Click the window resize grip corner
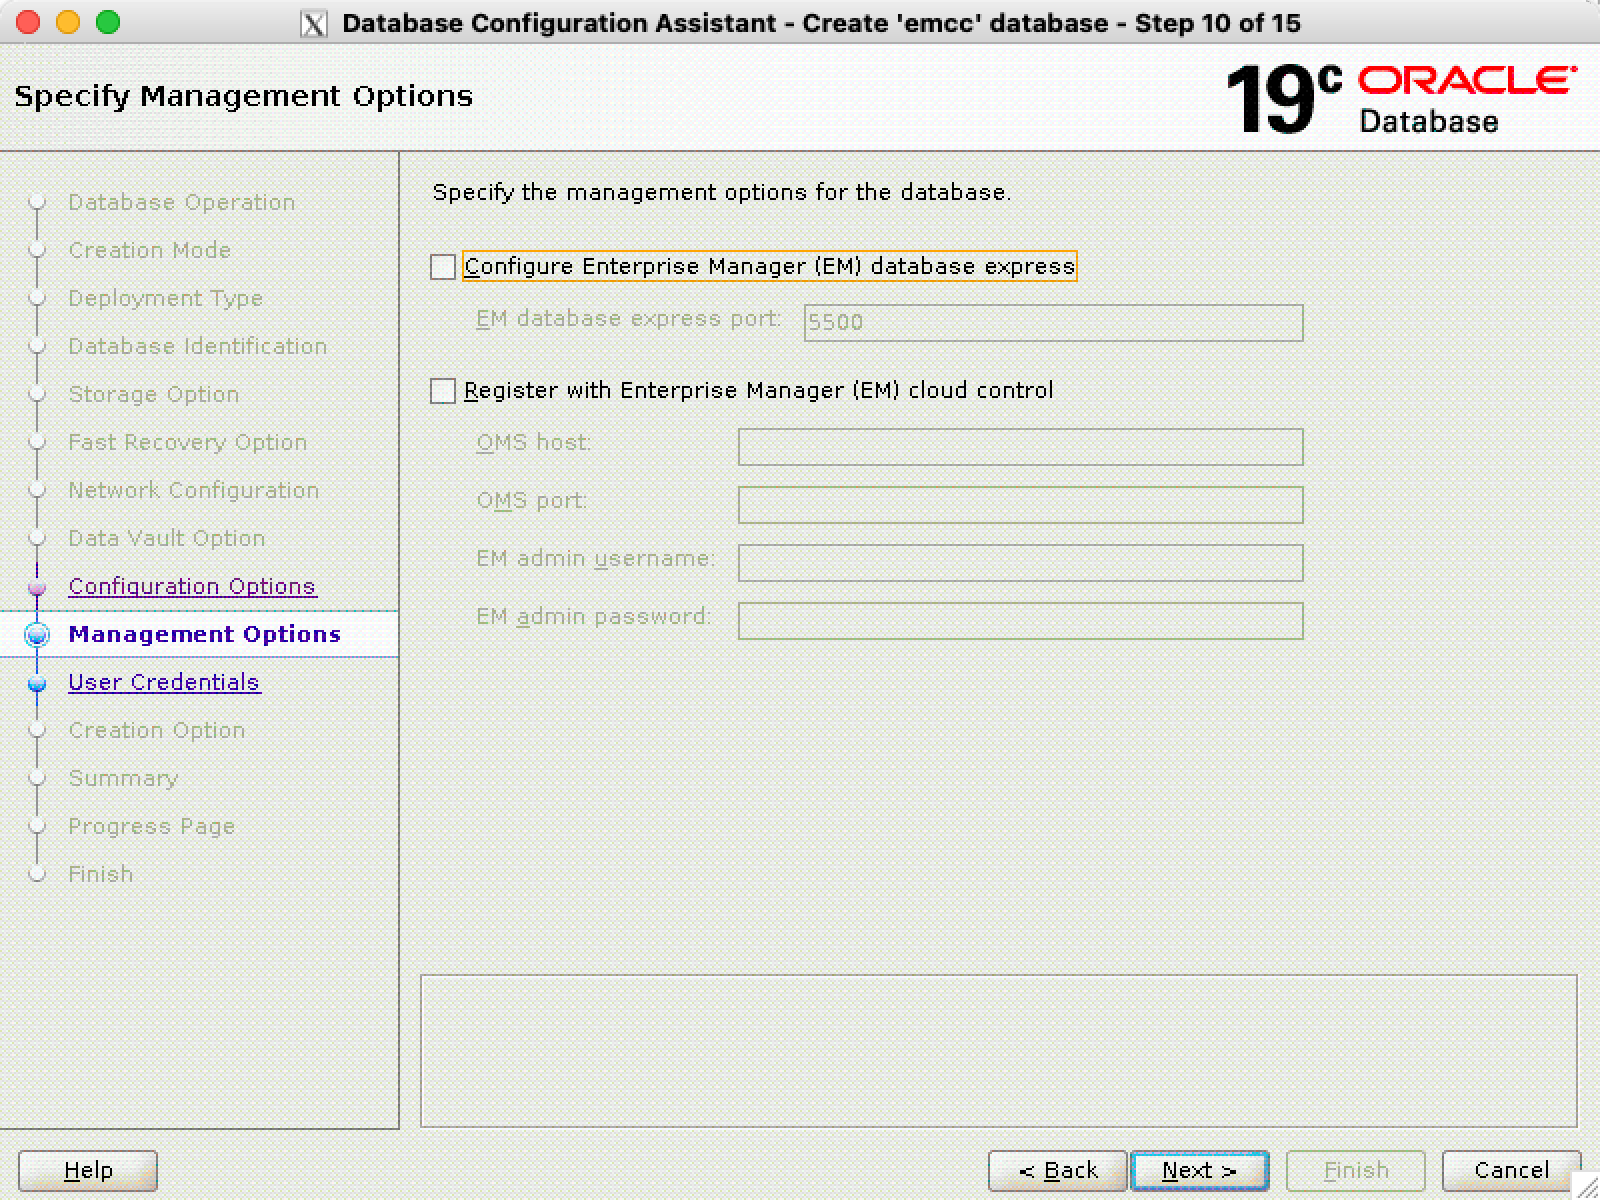Screen dimensions: 1600x1200 point(1584,1185)
